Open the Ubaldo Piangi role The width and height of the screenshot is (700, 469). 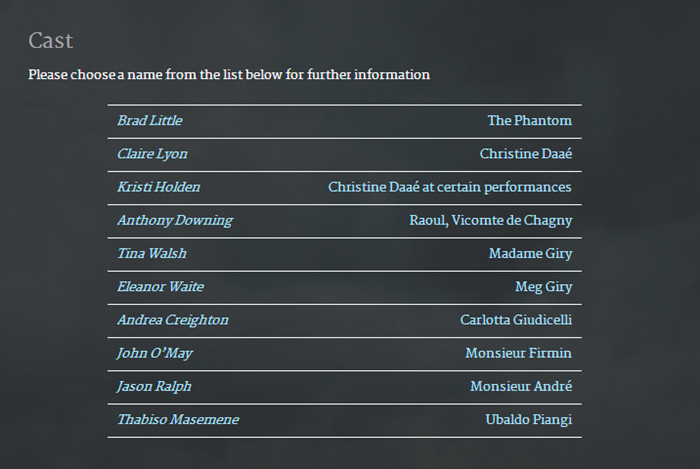click(x=528, y=419)
